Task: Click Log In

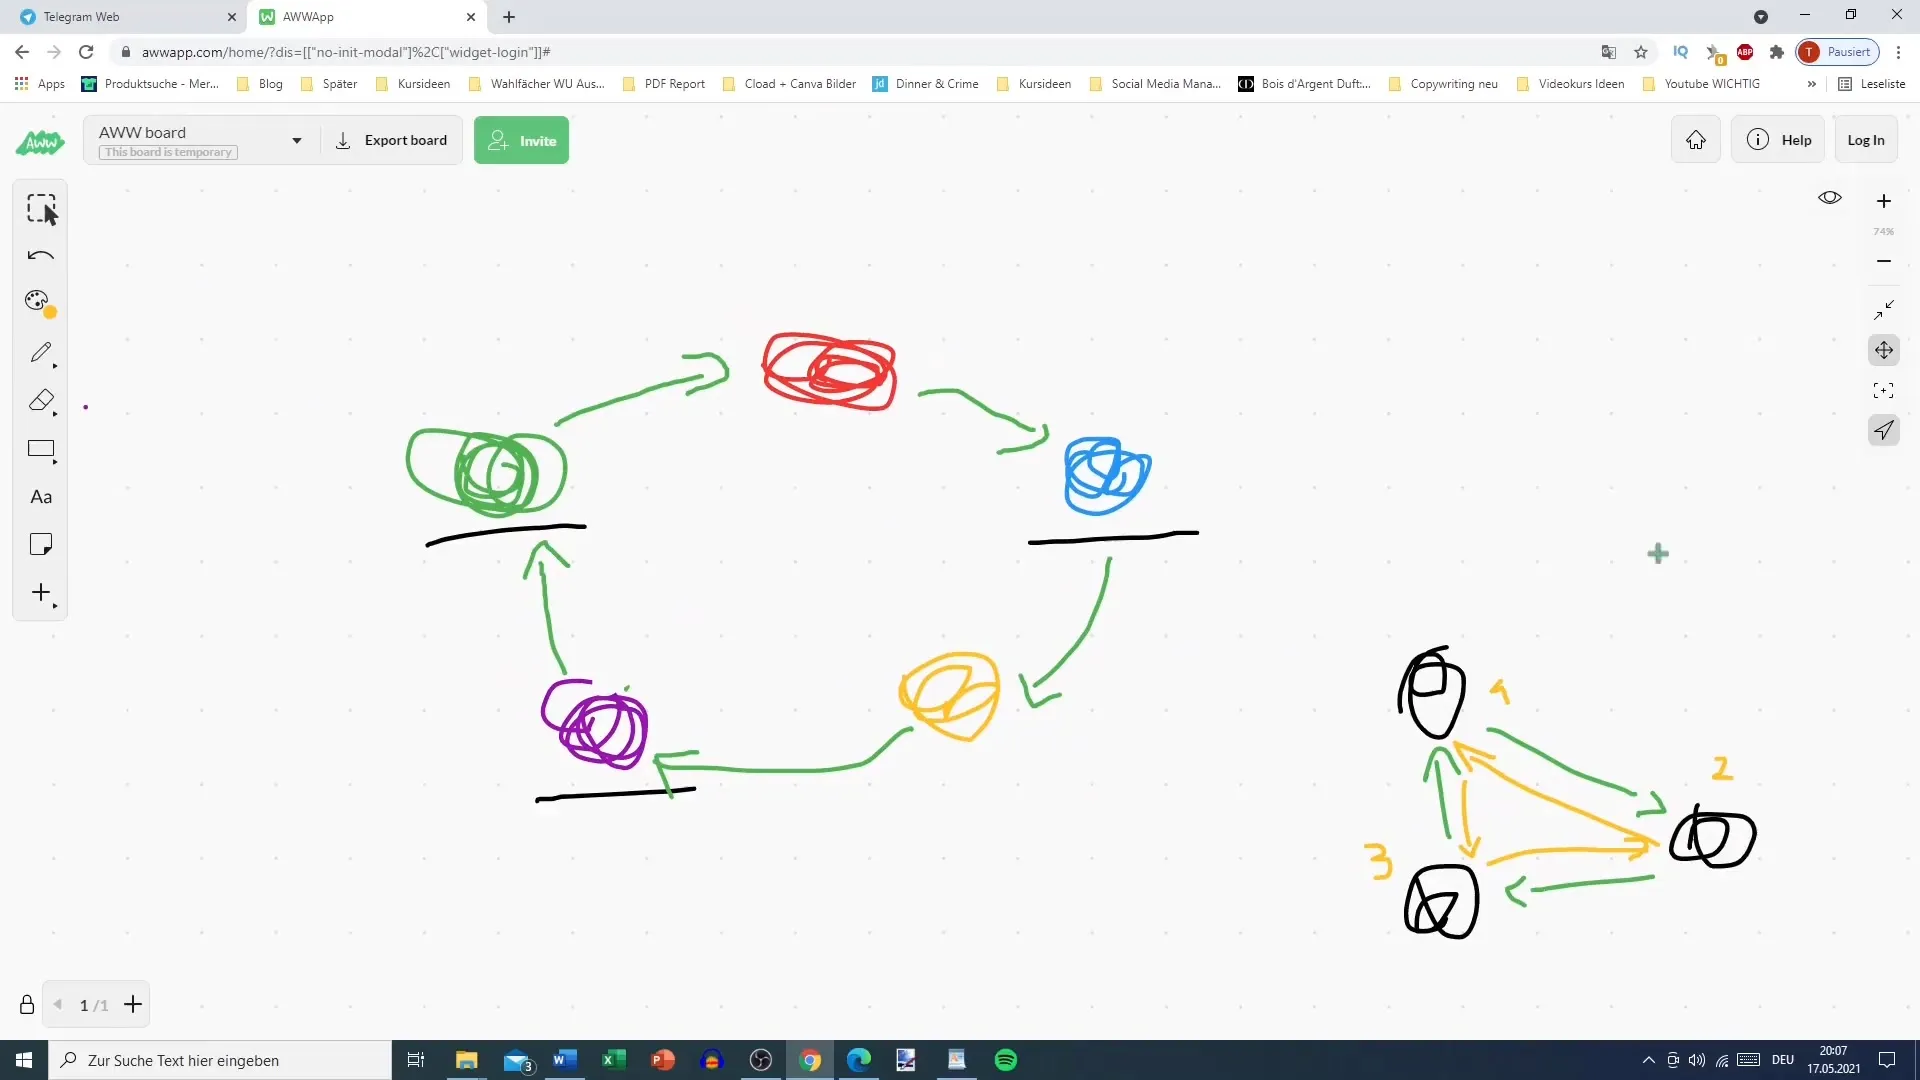Action: pos(1866,140)
